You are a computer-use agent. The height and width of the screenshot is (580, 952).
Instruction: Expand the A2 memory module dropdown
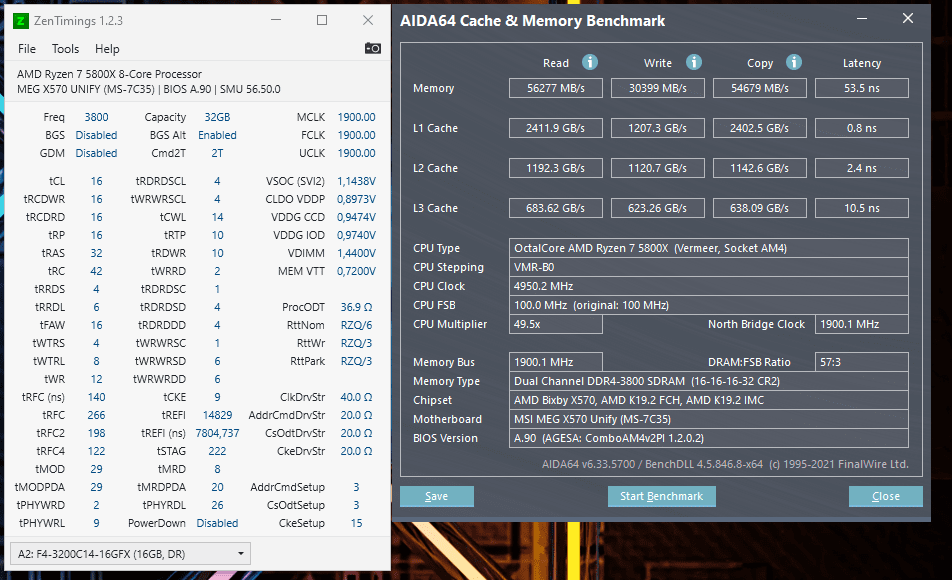tap(131, 554)
